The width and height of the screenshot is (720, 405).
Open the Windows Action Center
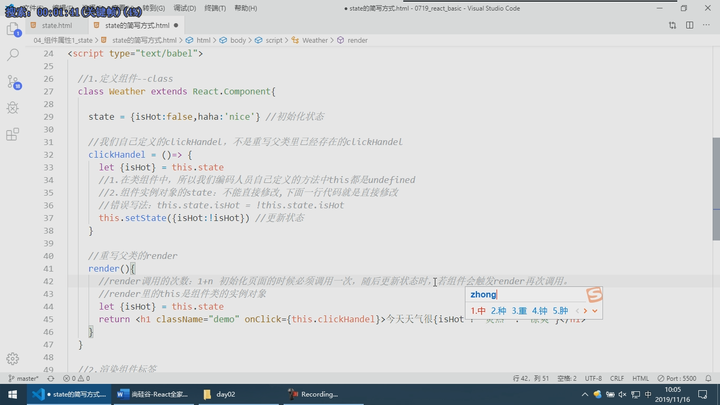(x=703, y=394)
